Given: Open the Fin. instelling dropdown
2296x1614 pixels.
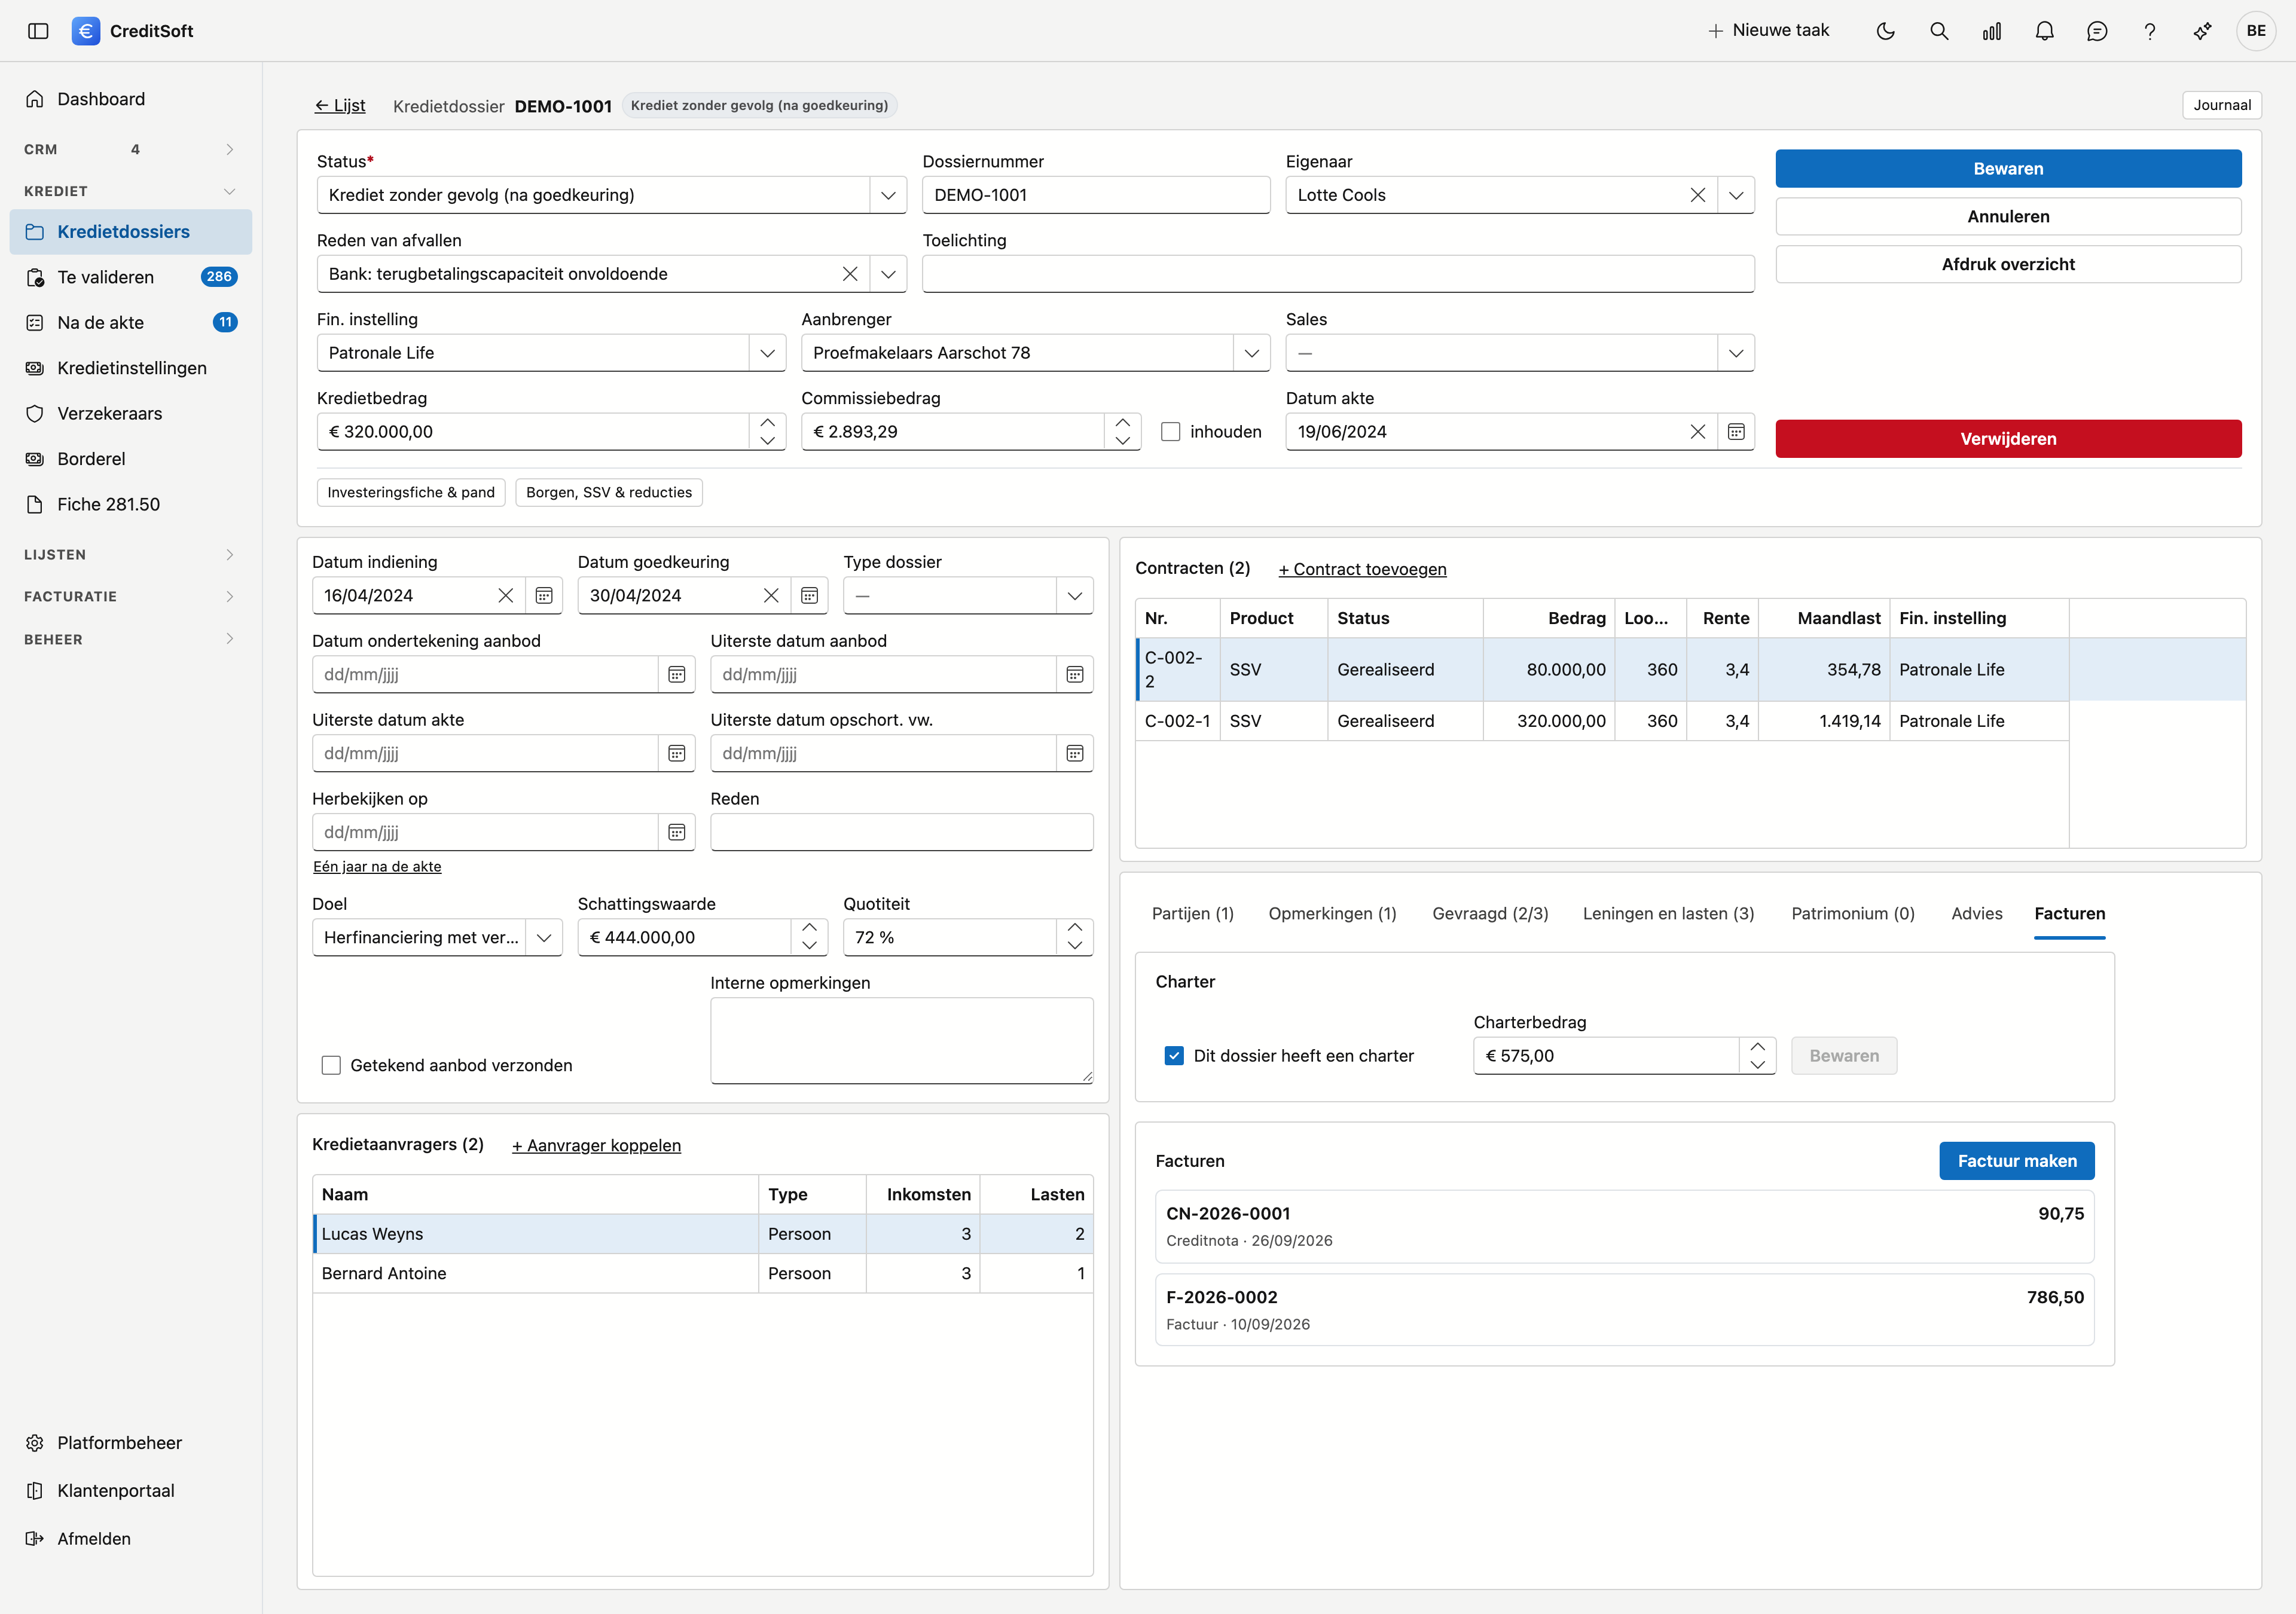Looking at the screenshot, I should click(x=767, y=353).
